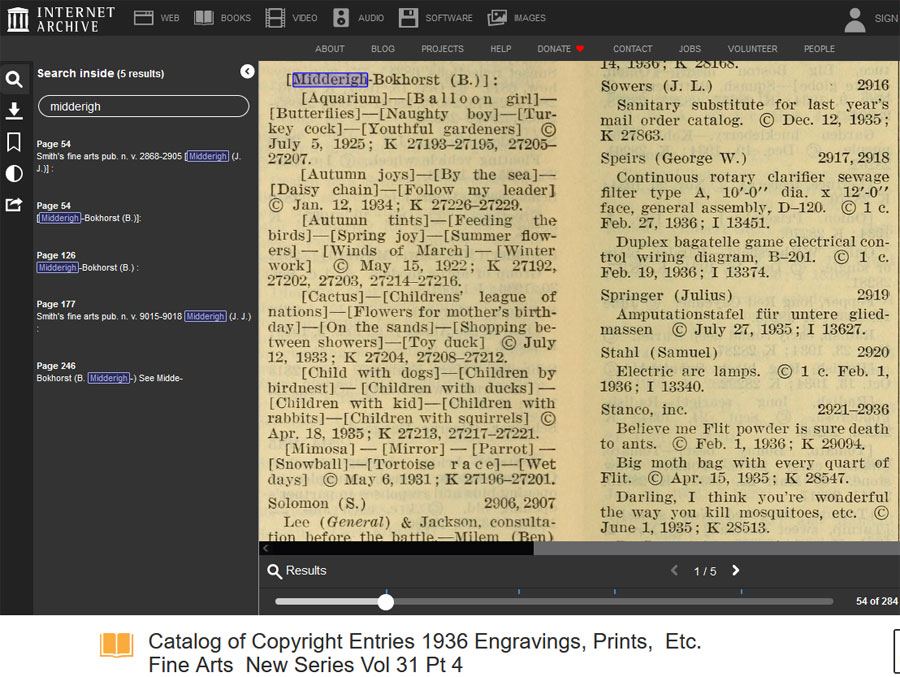This screenshot has height=677, width=900.
Task: Click the search inside text field
Action: (143, 106)
